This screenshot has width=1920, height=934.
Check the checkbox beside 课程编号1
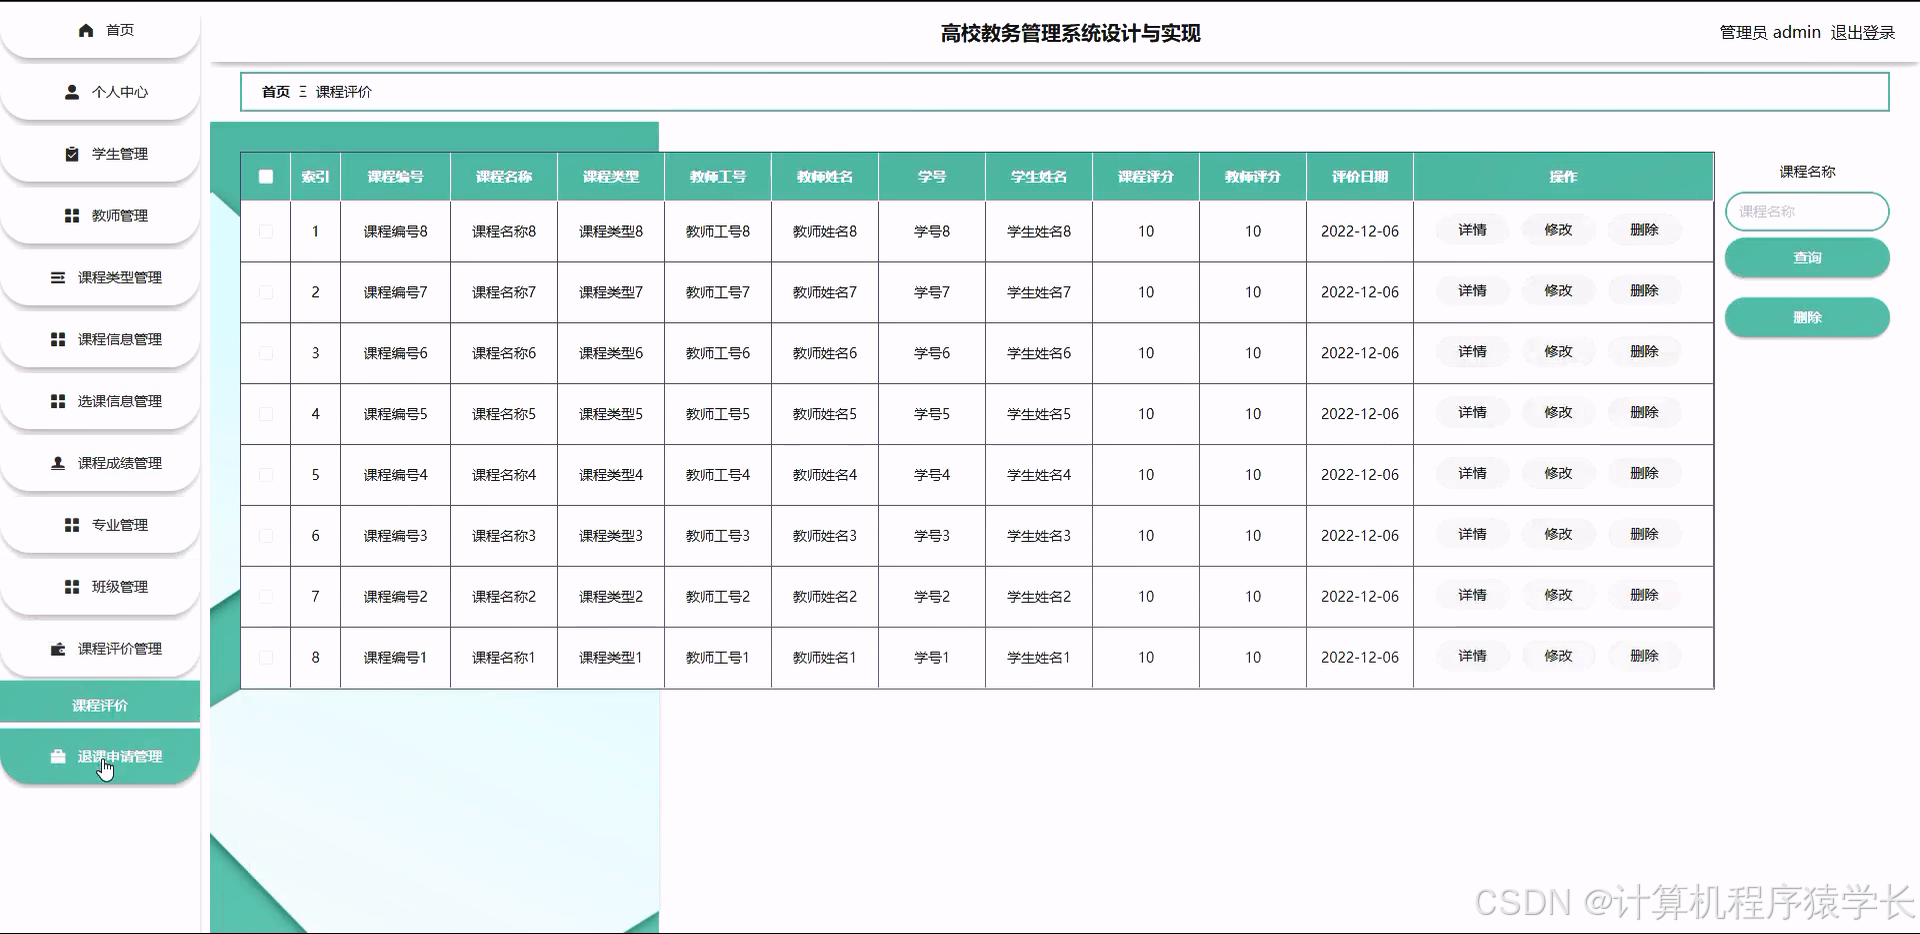point(266,657)
